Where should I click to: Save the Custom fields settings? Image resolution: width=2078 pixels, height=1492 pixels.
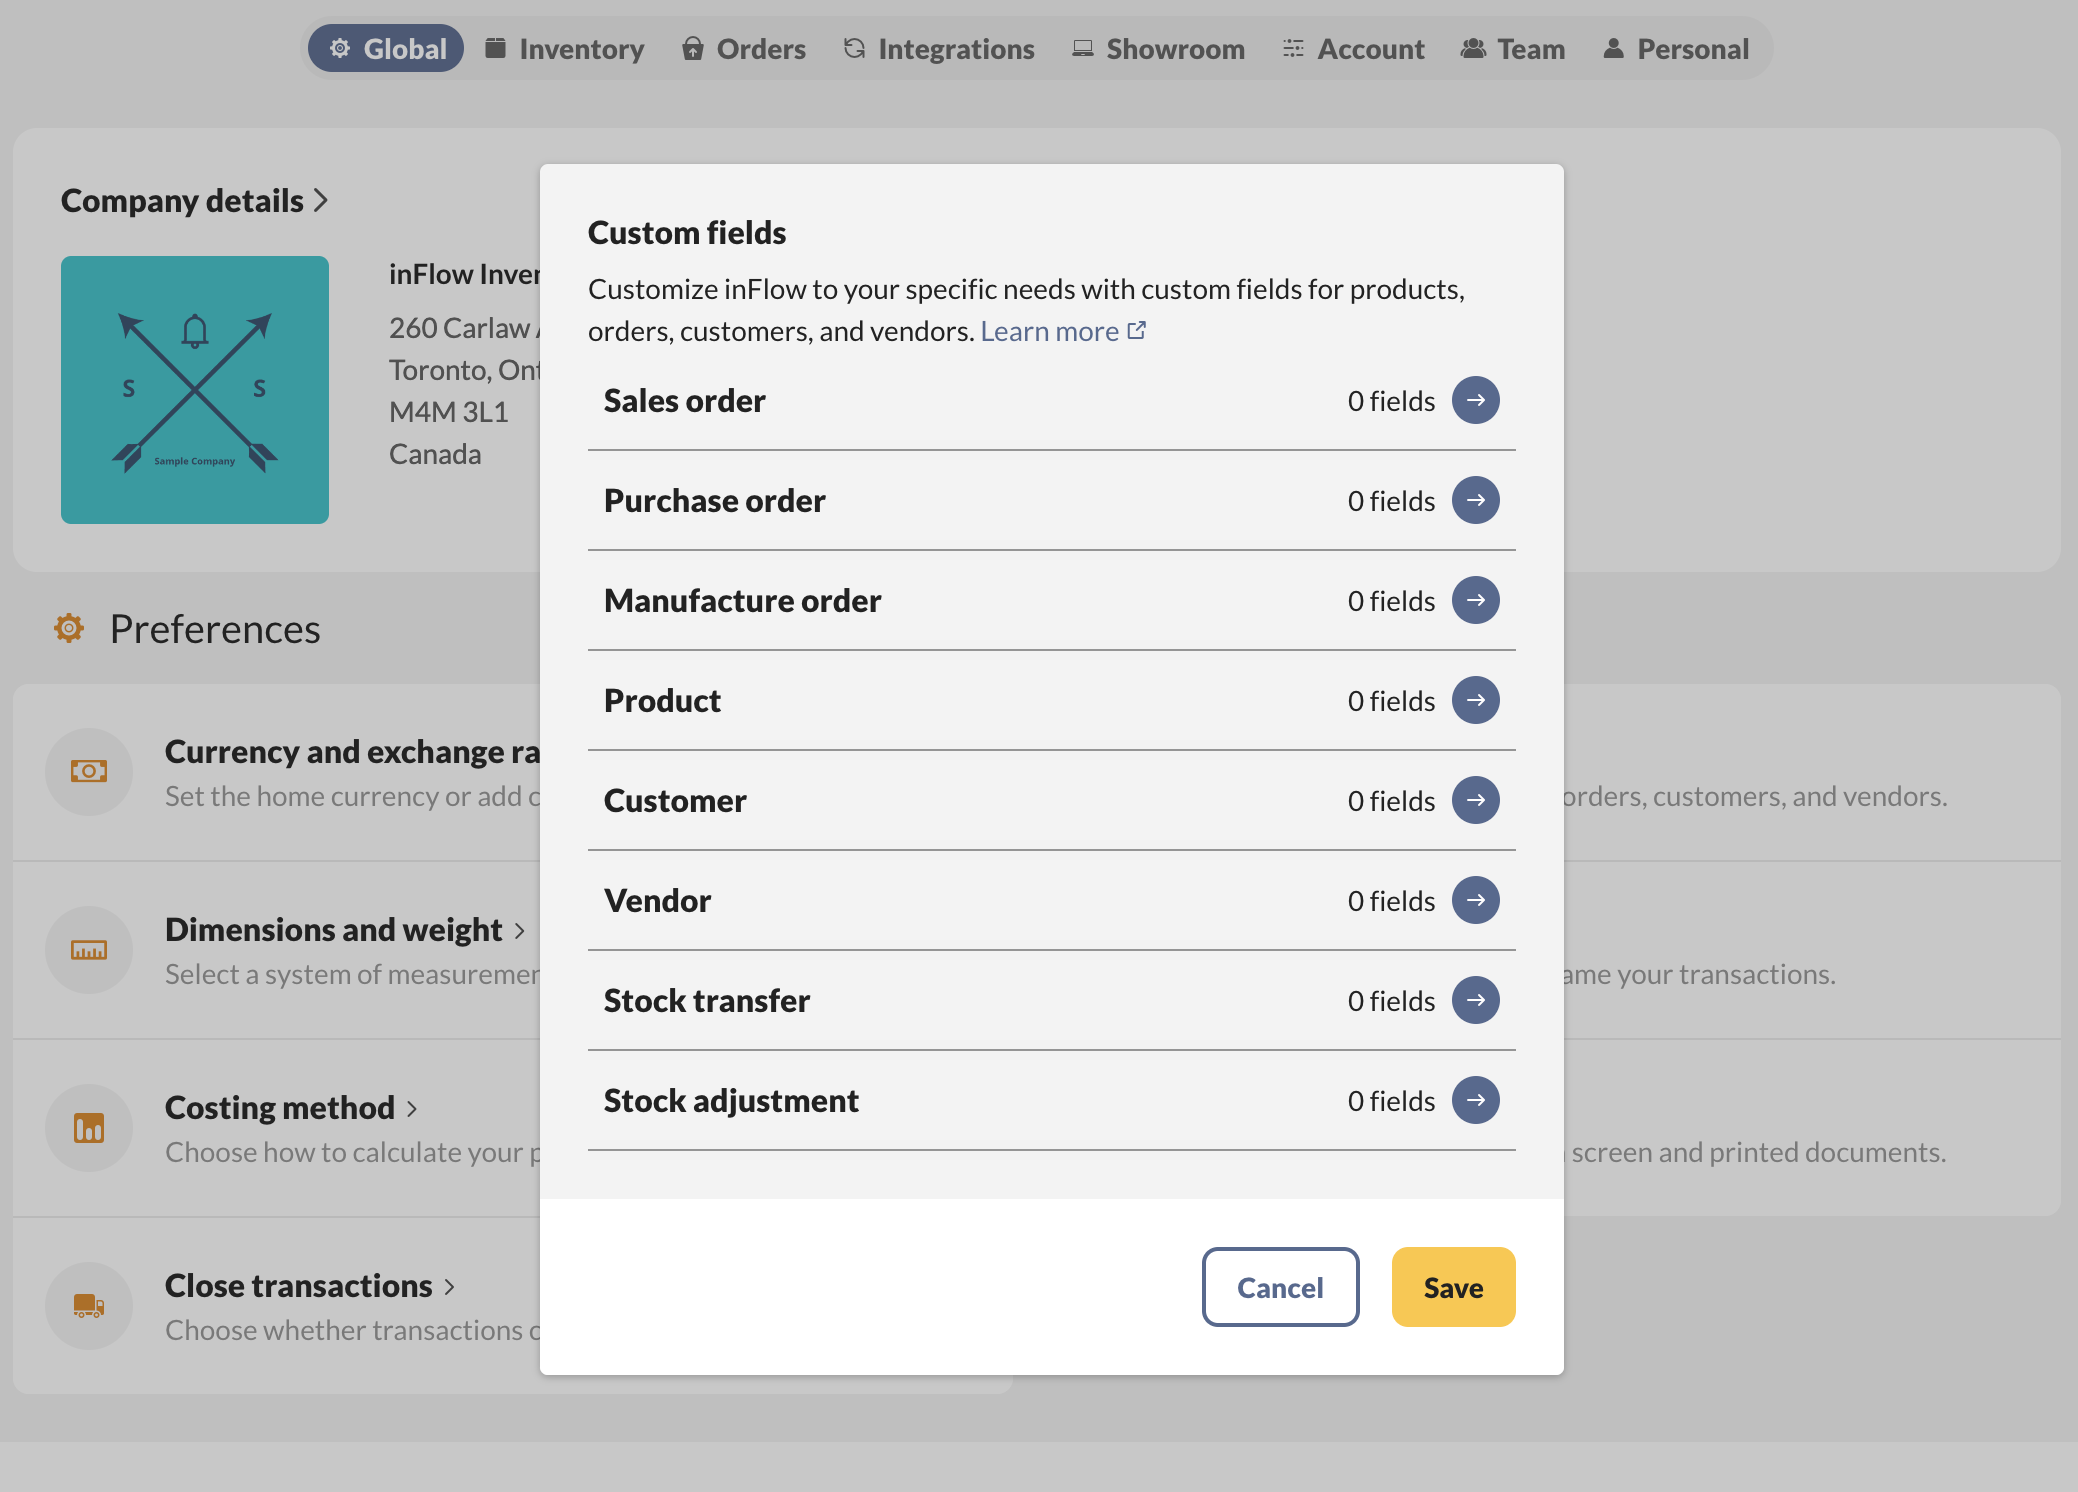coord(1453,1287)
